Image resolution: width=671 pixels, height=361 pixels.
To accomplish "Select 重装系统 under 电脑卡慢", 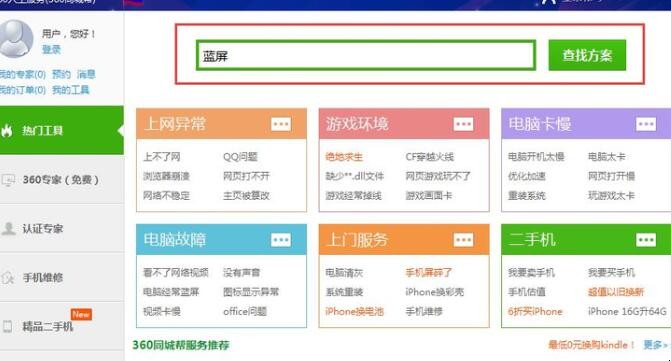I will (x=527, y=196).
